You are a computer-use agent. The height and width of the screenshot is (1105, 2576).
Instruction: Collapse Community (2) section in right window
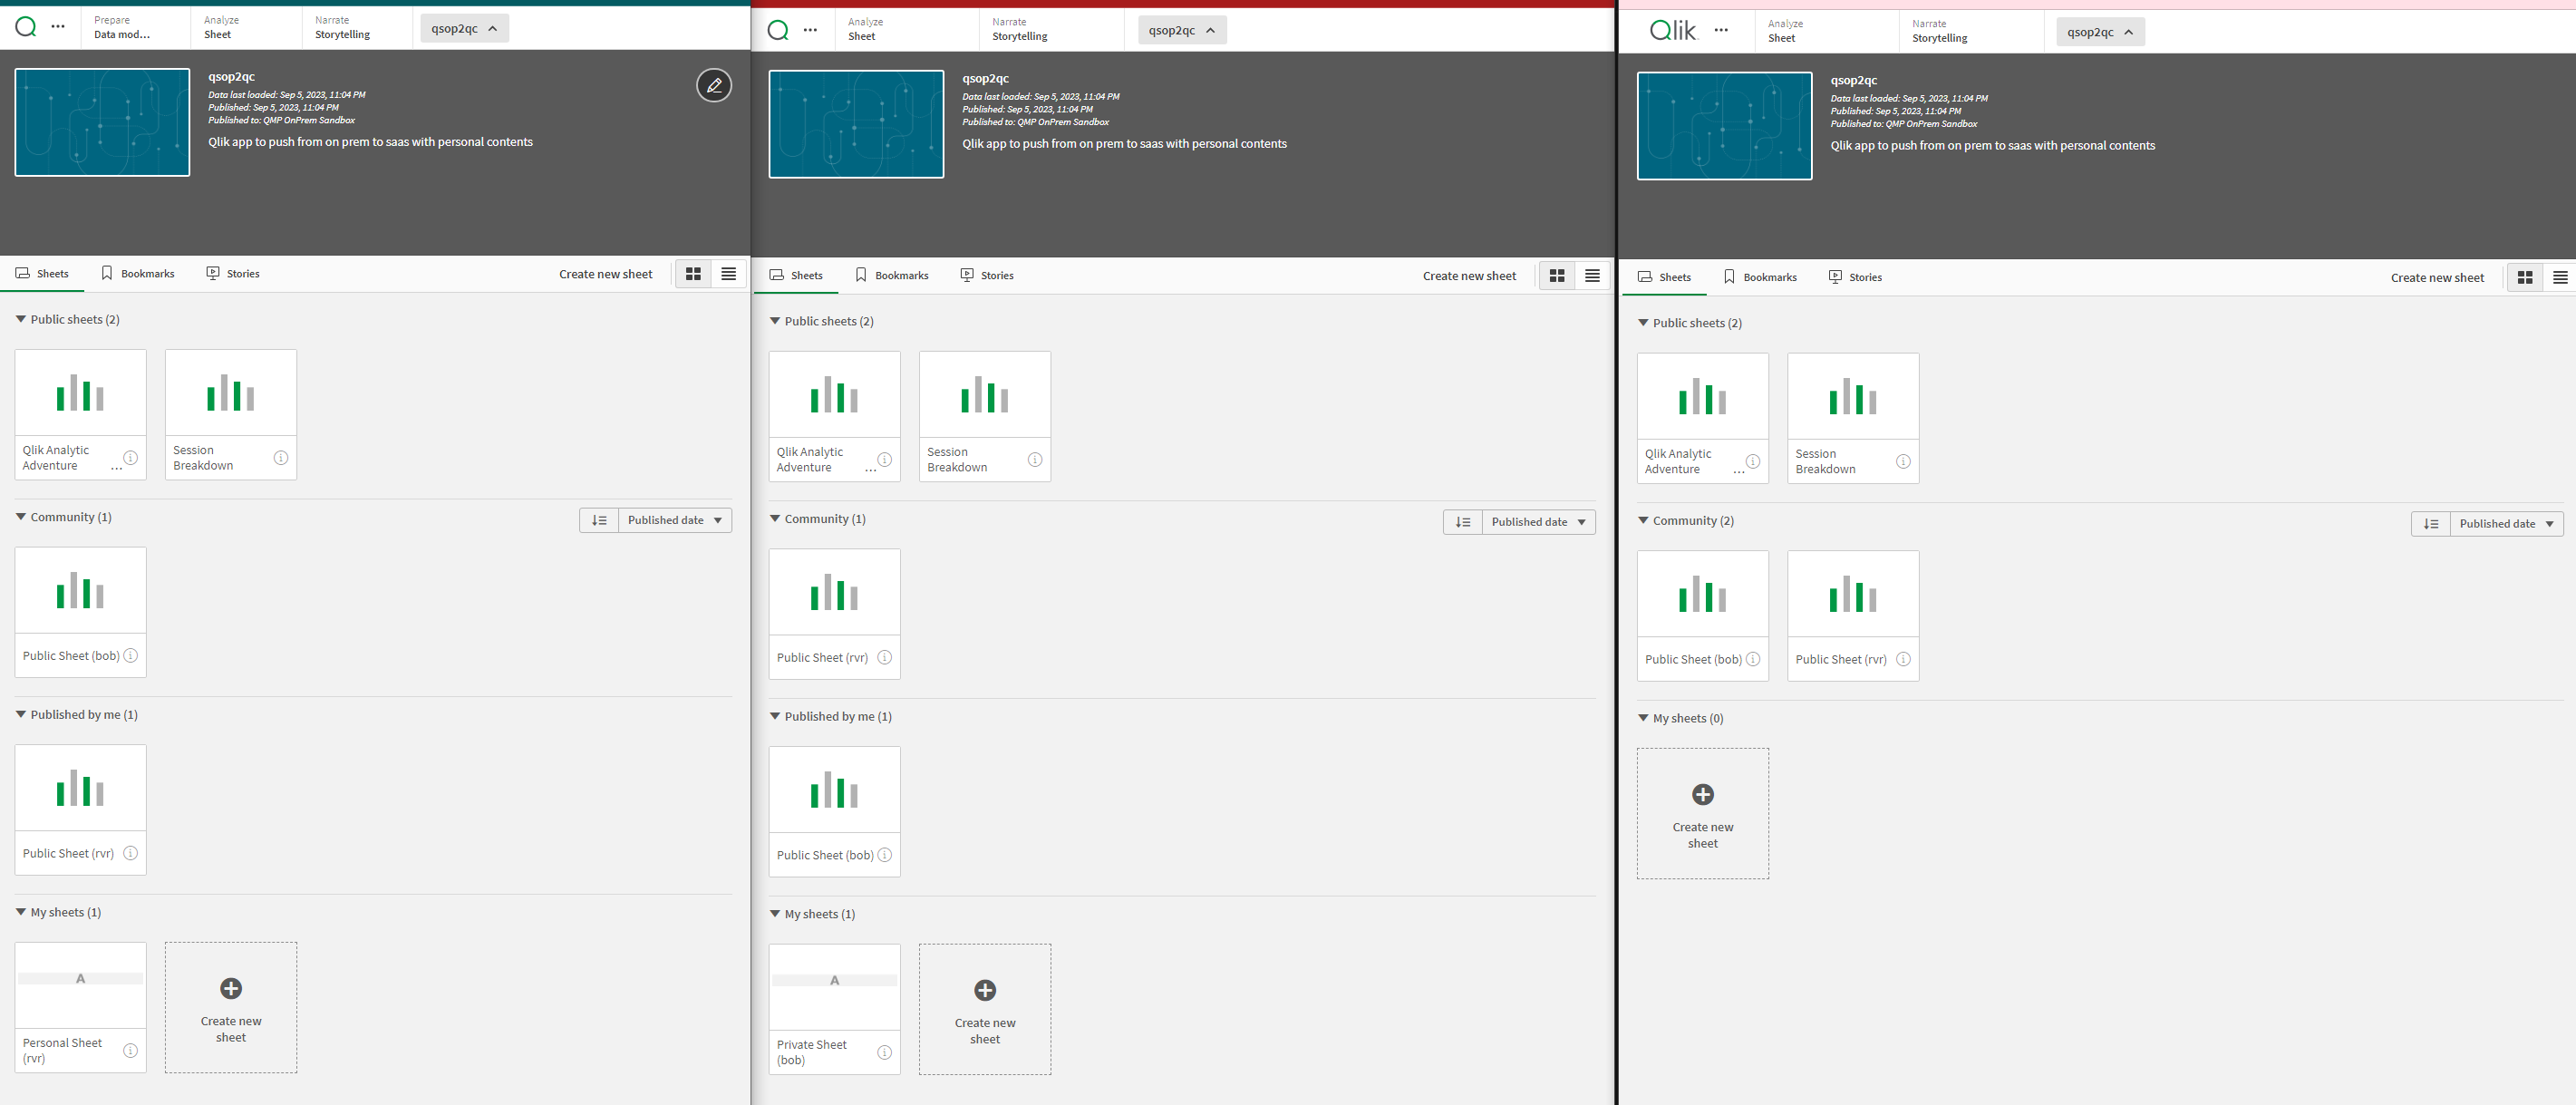coord(1643,520)
